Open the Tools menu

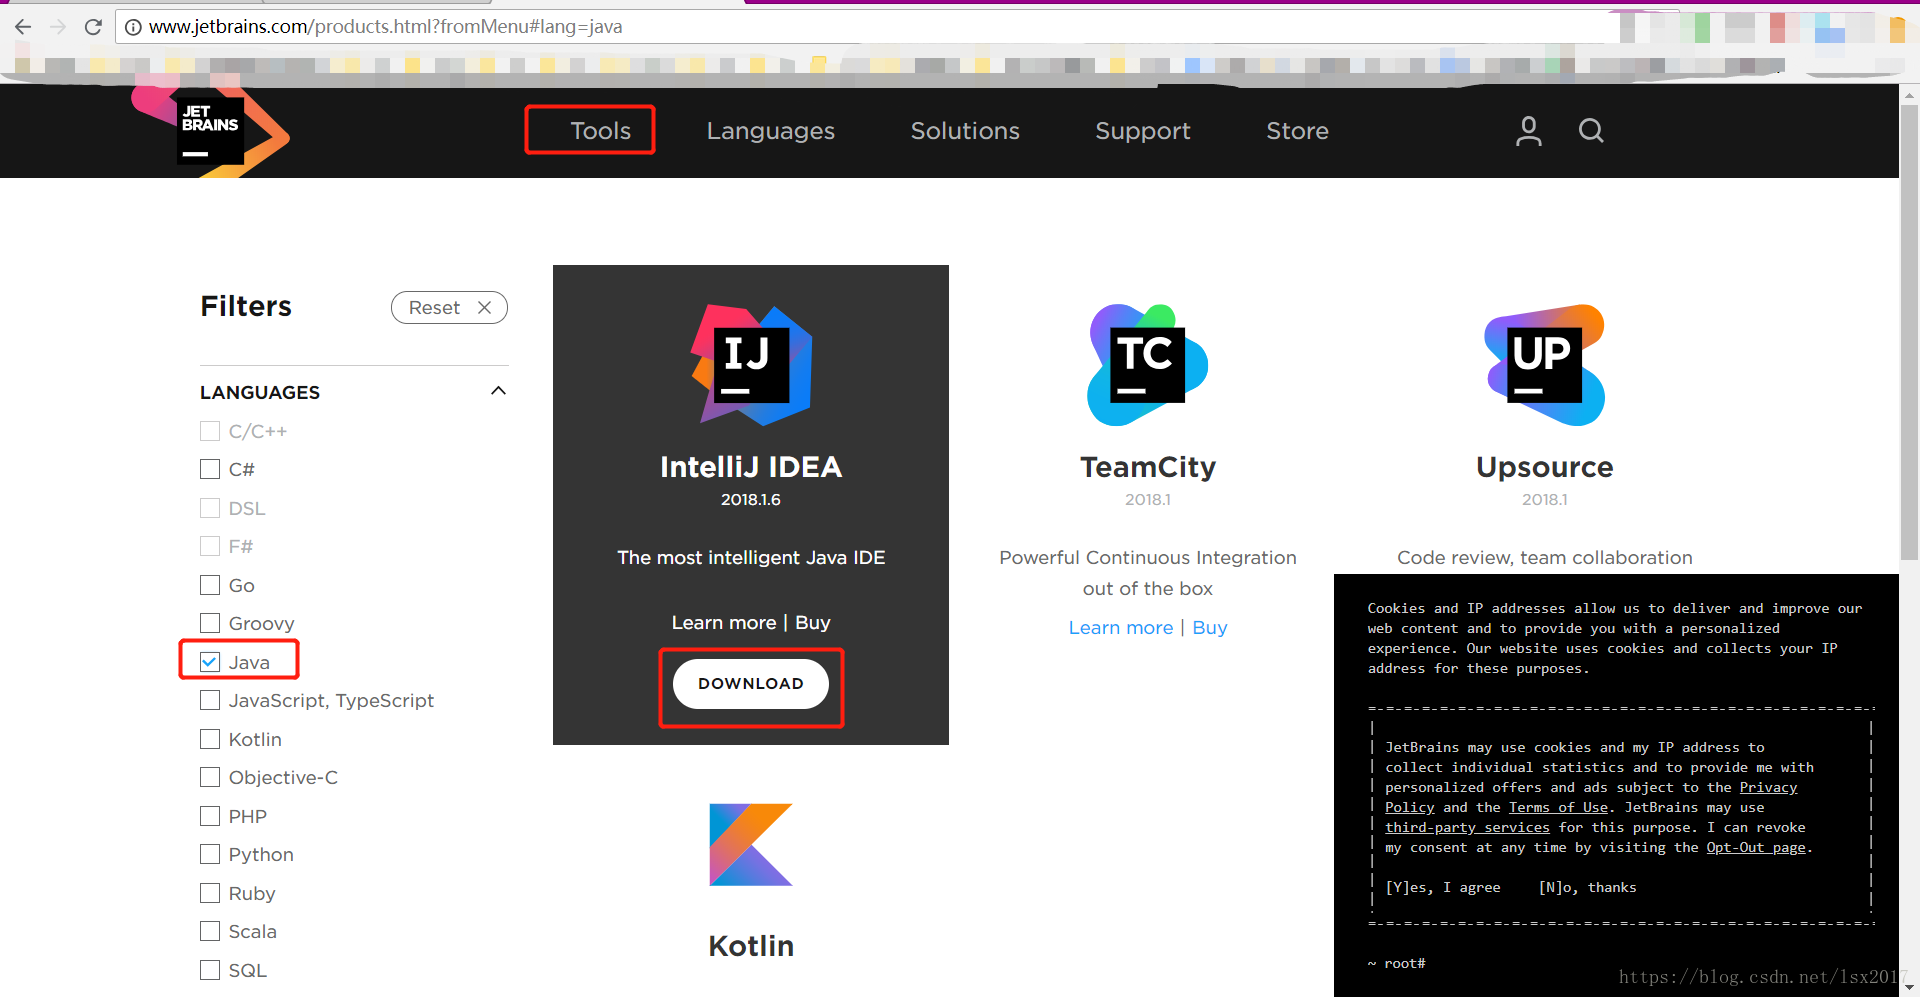click(600, 131)
